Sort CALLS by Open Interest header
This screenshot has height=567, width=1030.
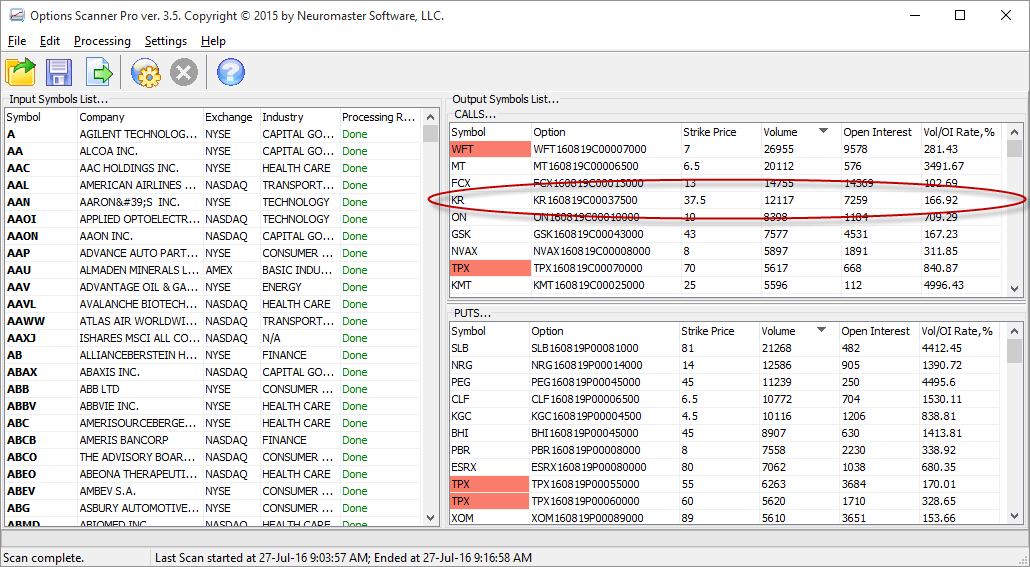tap(881, 132)
